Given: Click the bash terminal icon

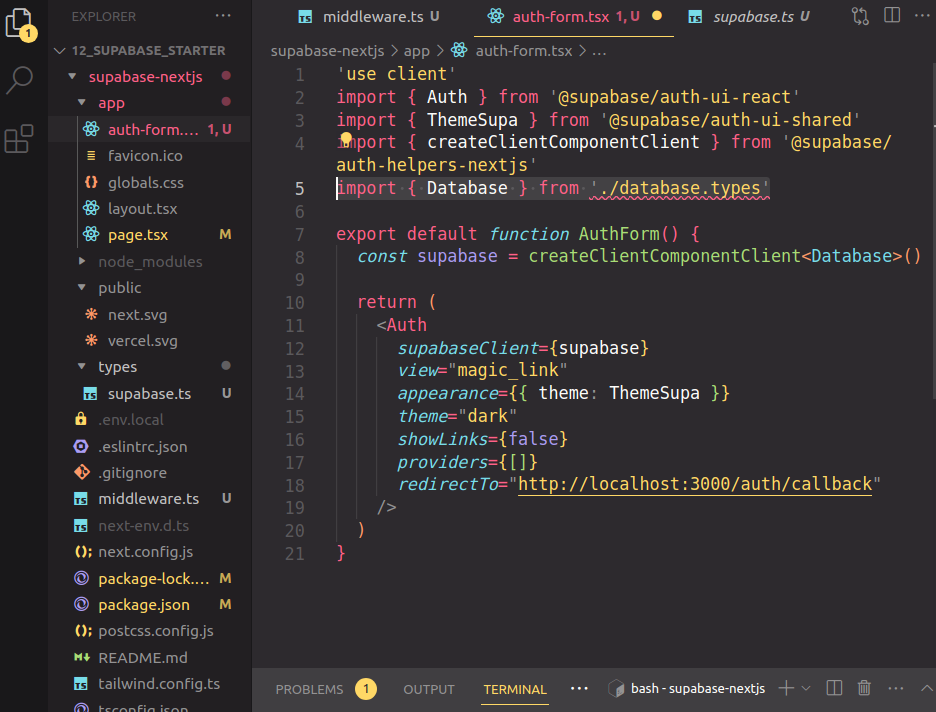Looking at the screenshot, I should (616, 689).
